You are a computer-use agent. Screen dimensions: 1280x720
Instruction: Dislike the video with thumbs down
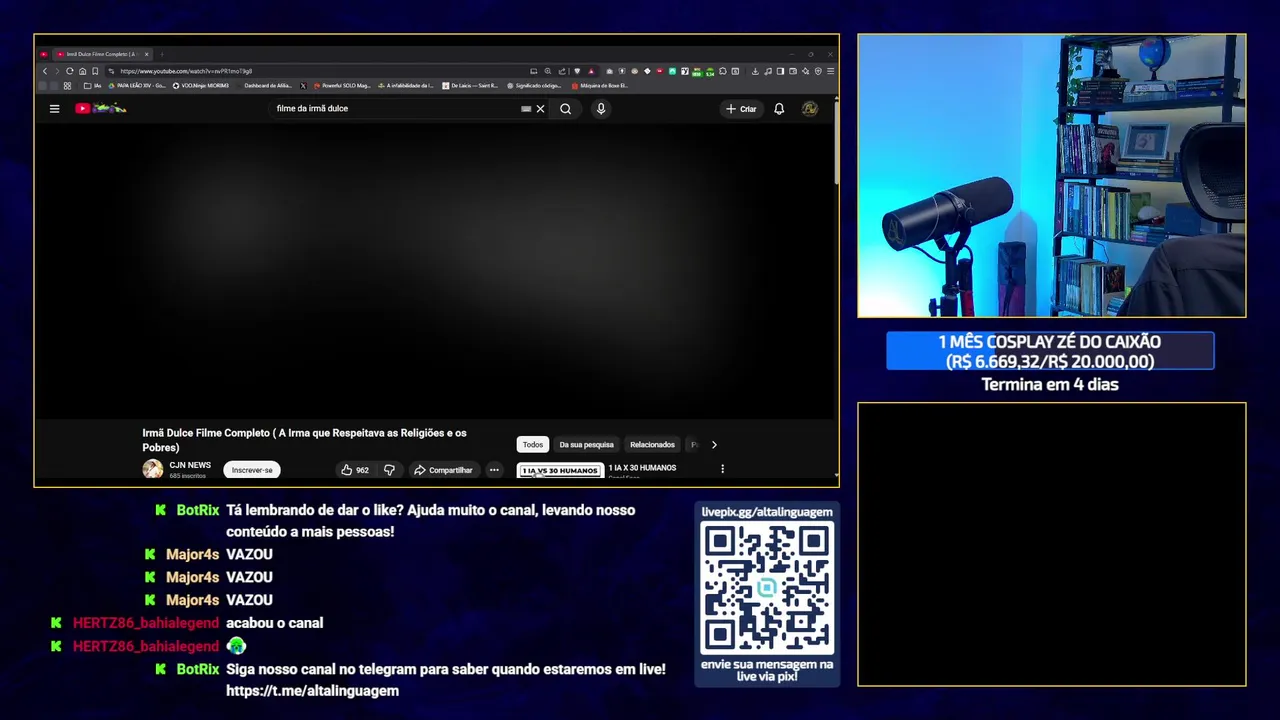(x=389, y=470)
